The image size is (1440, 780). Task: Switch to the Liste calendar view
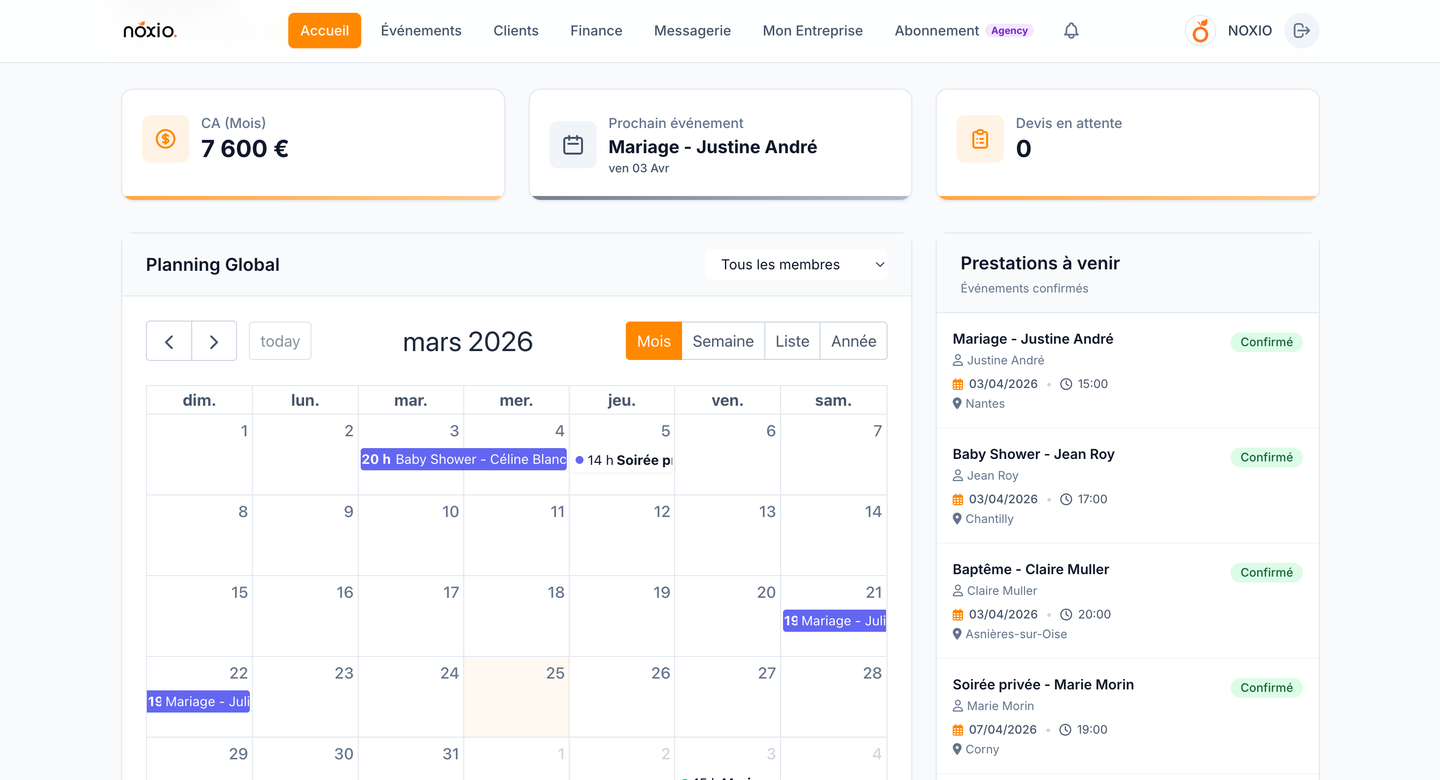click(792, 341)
